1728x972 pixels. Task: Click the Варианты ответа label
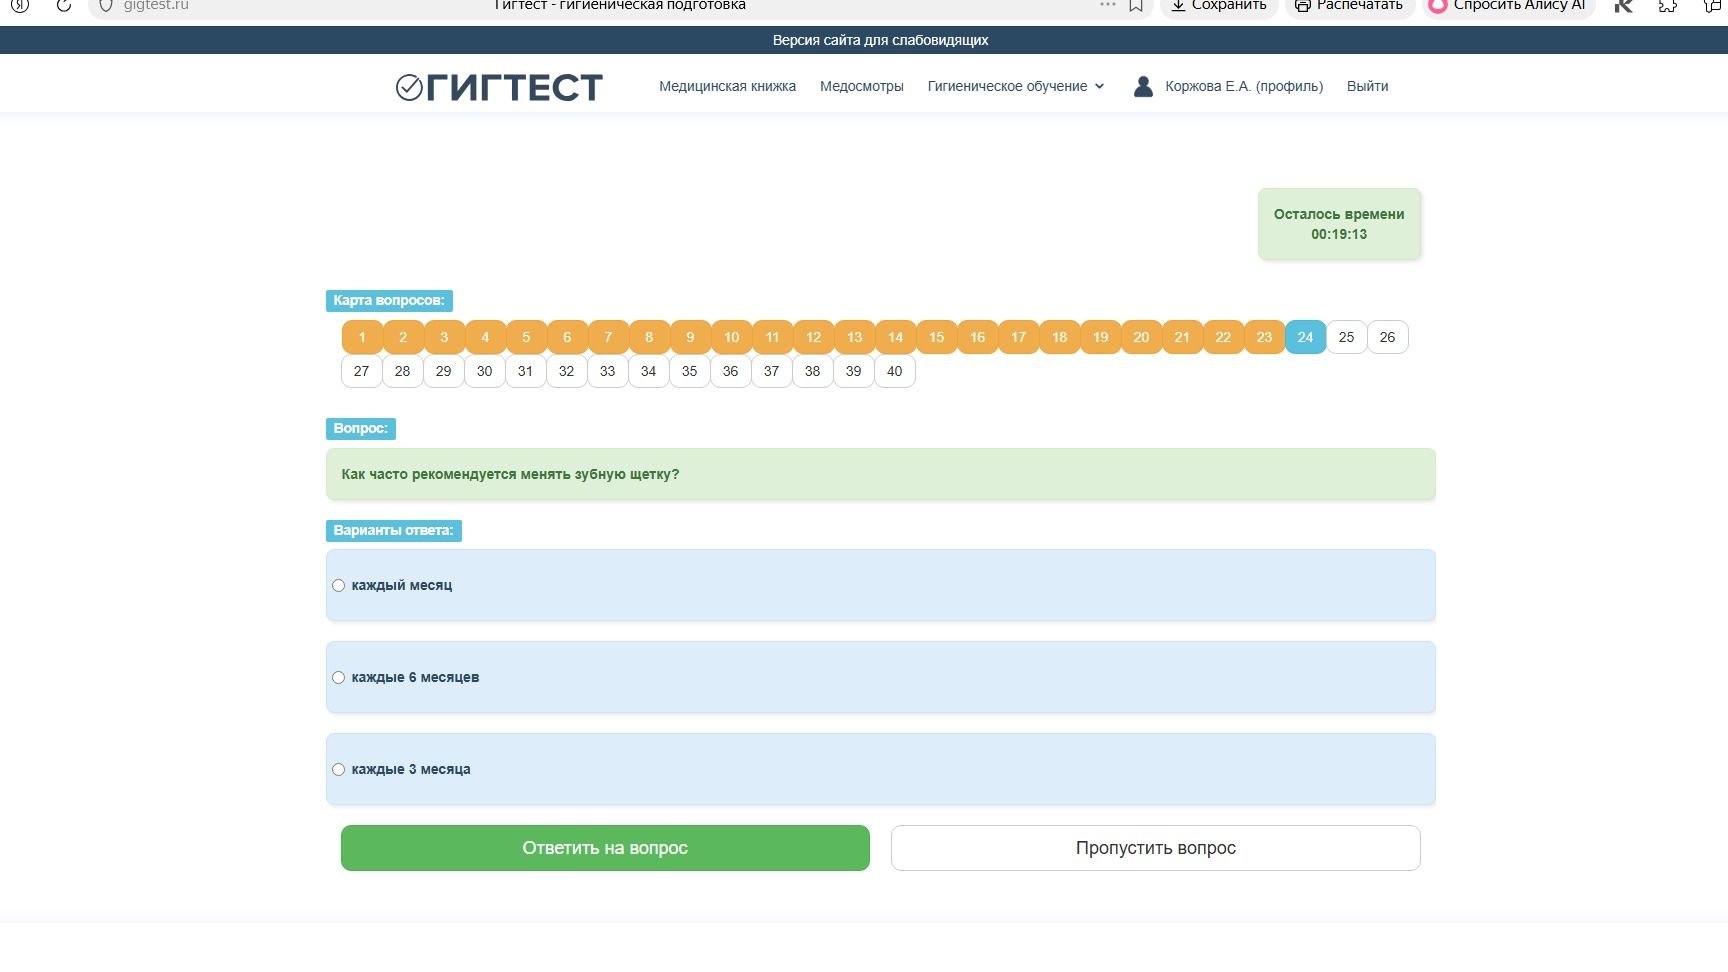tap(393, 530)
